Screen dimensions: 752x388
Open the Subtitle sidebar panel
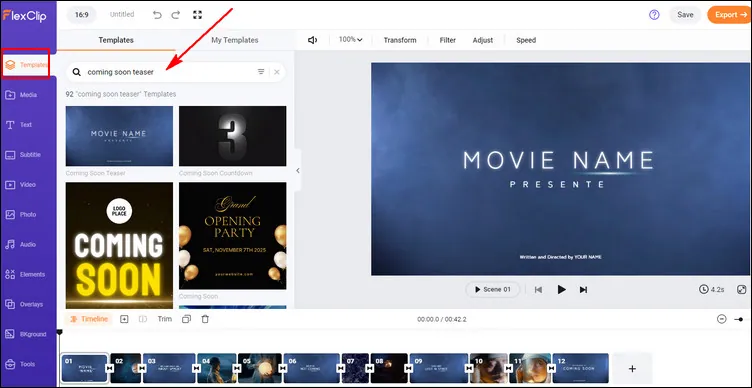point(23,155)
